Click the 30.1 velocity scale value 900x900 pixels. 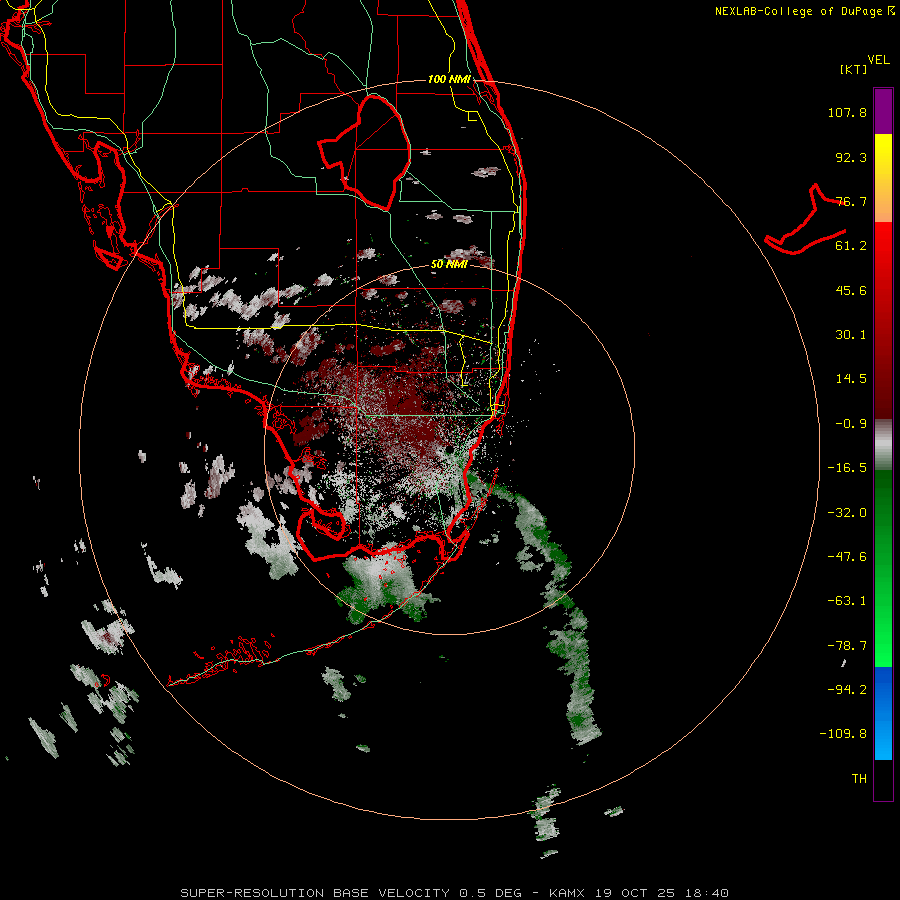851,335
